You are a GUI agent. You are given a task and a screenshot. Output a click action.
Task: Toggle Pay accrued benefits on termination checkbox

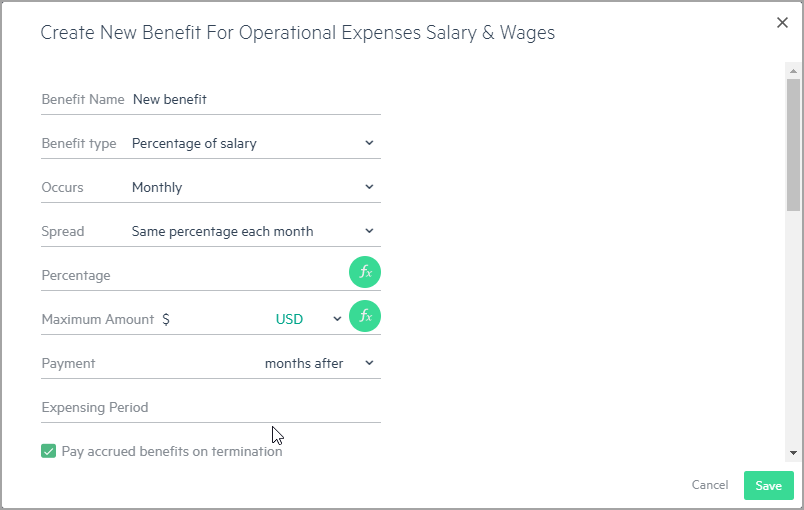pos(49,451)
